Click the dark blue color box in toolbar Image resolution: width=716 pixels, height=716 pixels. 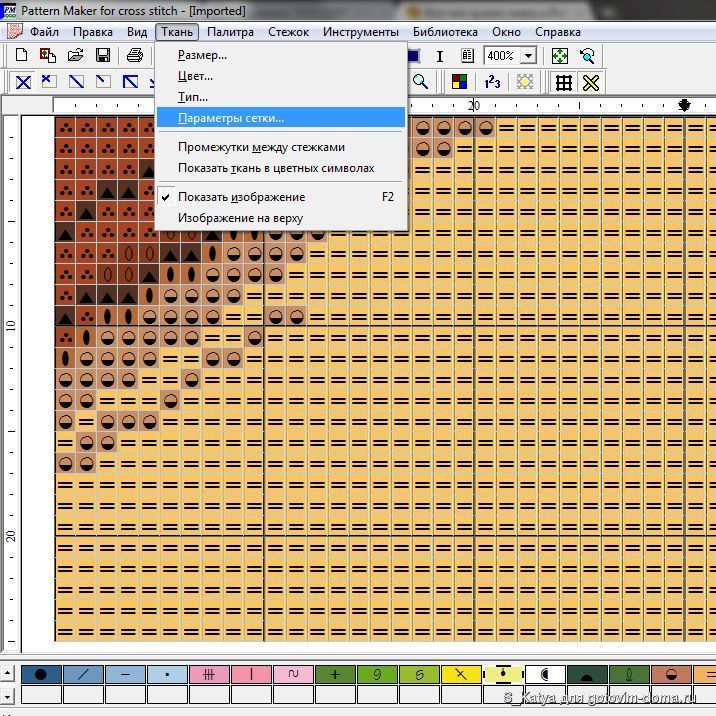pyautogui.click(x=414, y=56)
